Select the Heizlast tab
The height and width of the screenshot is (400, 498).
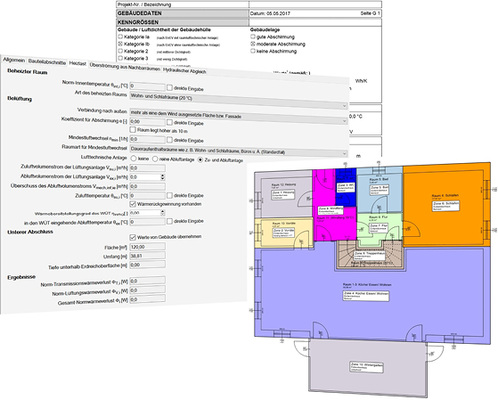point(78,63)
